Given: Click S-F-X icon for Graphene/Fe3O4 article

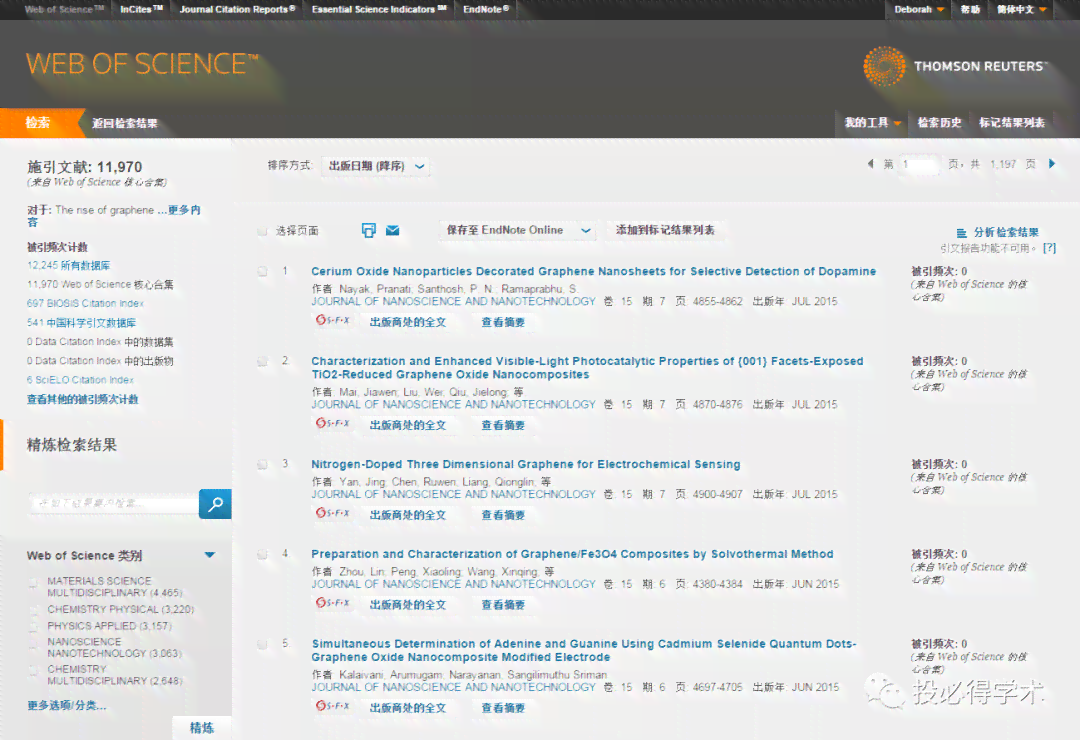Looking at the screenshot, I should coord(333,603).
